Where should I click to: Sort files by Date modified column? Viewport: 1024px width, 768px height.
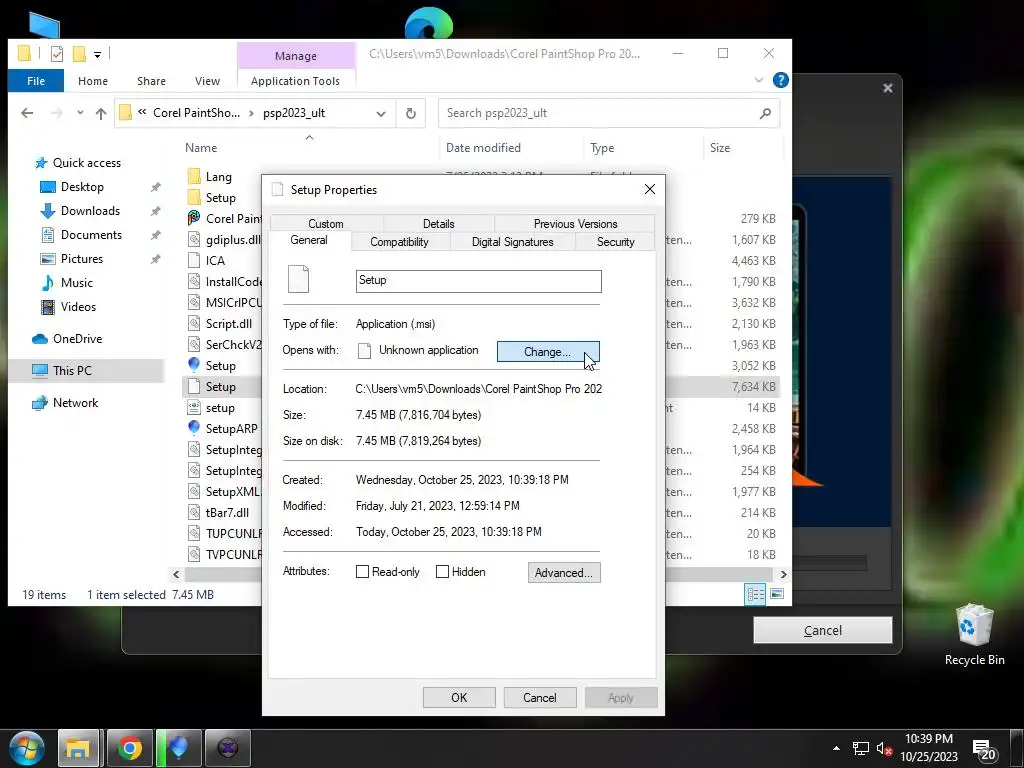click(483, 148)
